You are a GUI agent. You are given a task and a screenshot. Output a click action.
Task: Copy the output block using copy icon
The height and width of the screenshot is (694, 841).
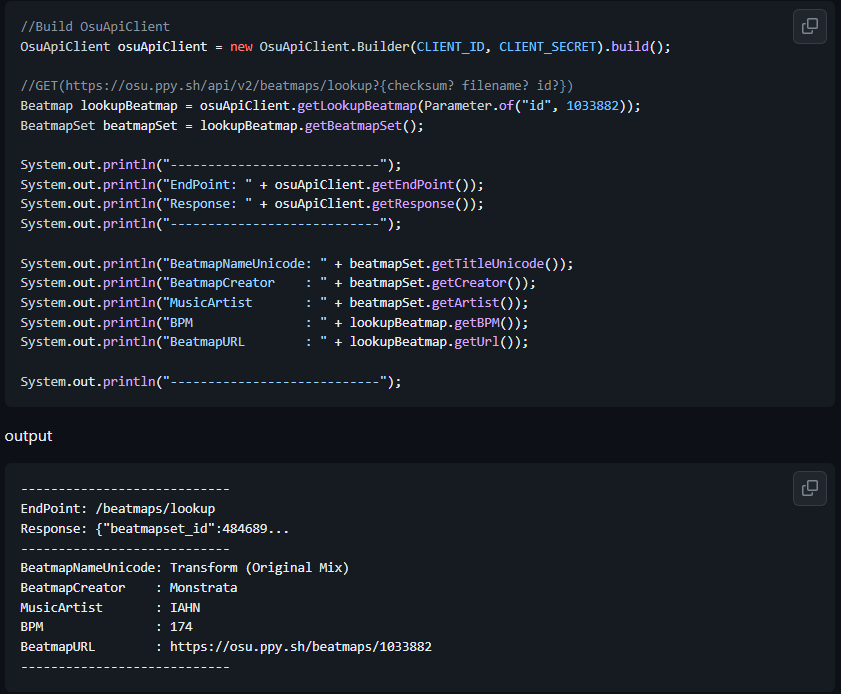coord(809,488)
